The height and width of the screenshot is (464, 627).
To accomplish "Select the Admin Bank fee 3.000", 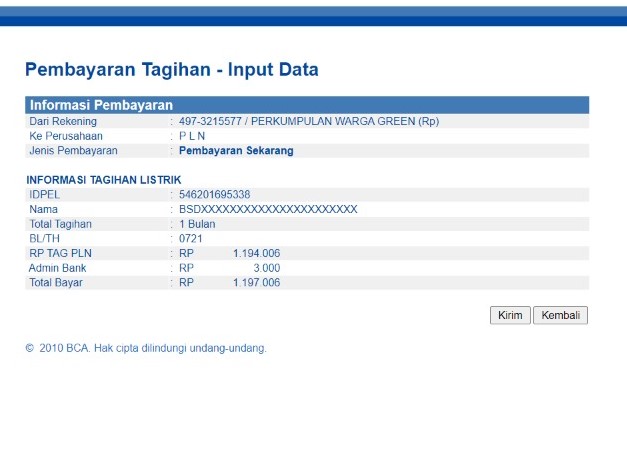I will [x=266, y=268].
